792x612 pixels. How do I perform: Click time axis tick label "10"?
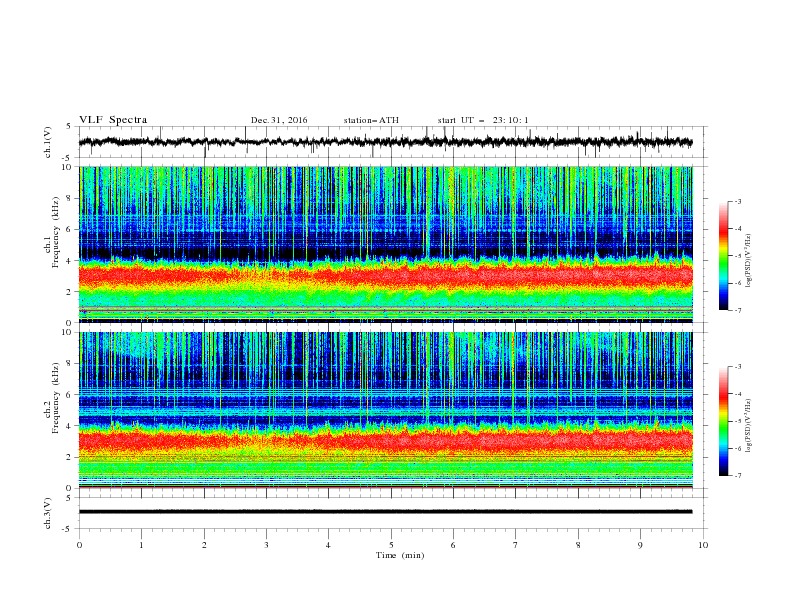(703, 545)
